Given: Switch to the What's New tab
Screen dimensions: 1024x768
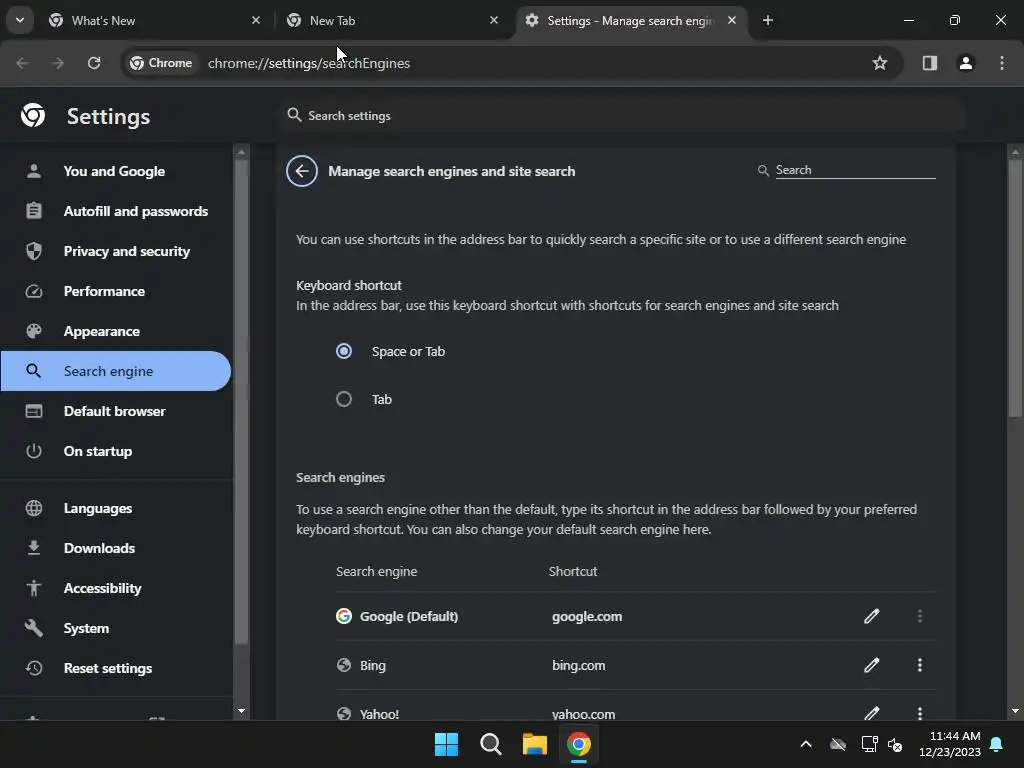Looking at the screenshot, I should coord(154,20).
